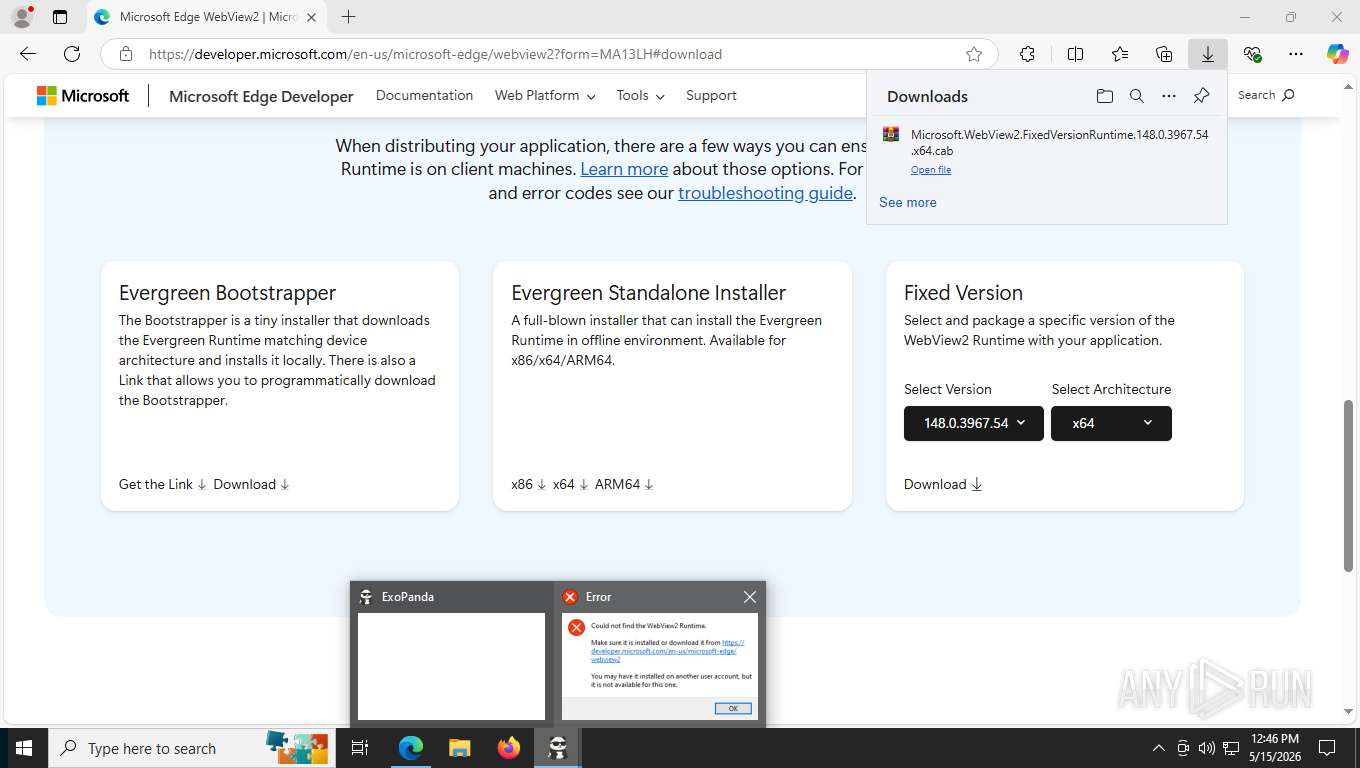Select the Error window thumbnail preview
Screen dimensions: 1360x768
(x=660, y=666)
